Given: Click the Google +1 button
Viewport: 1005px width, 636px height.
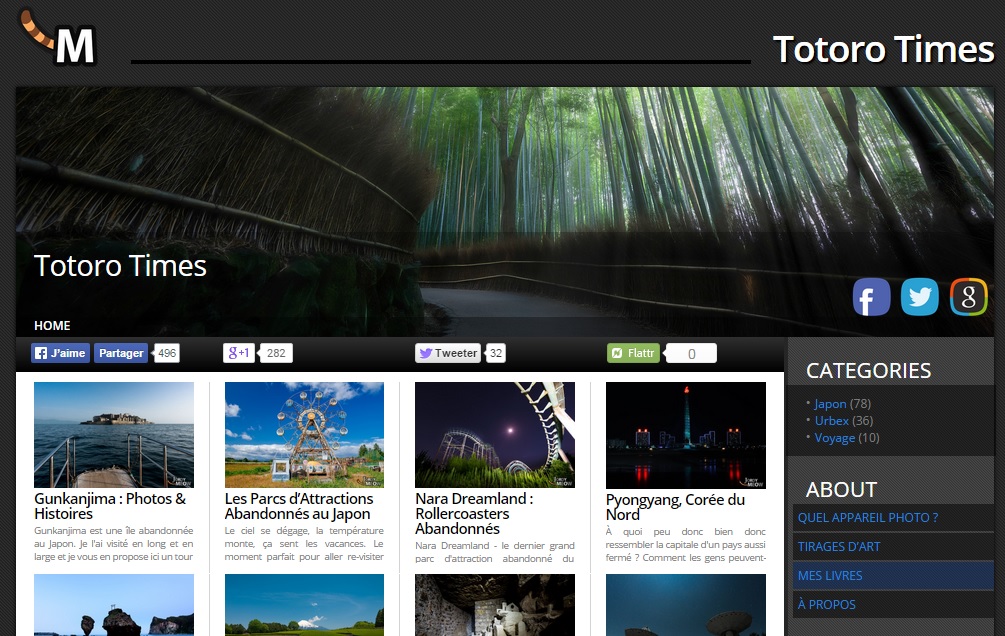Looking at the screenshot, I should tap(239, 353).
